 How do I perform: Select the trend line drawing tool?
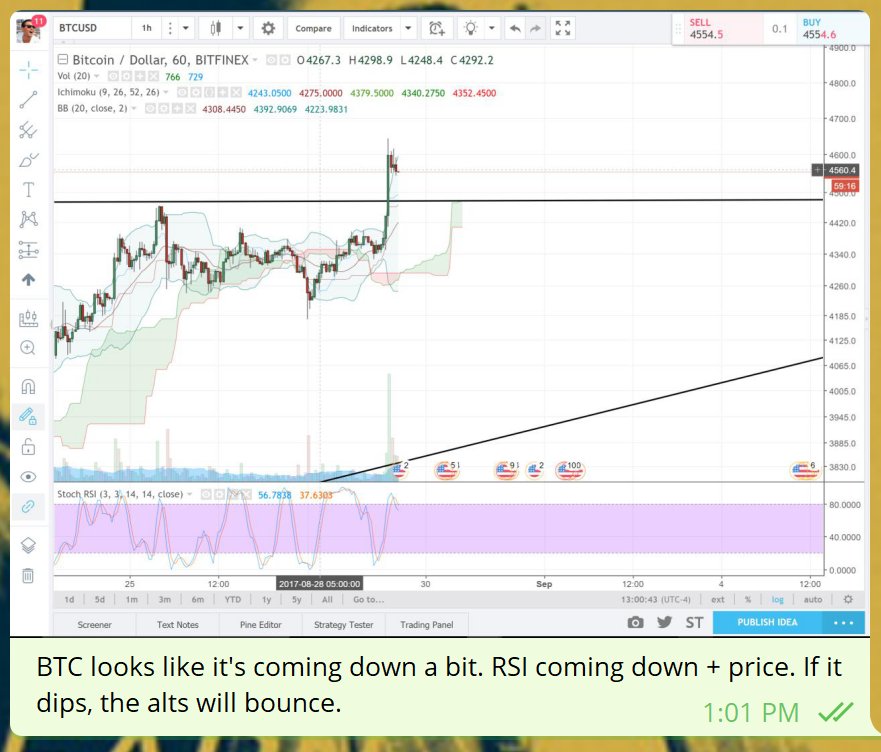[28, 100]
